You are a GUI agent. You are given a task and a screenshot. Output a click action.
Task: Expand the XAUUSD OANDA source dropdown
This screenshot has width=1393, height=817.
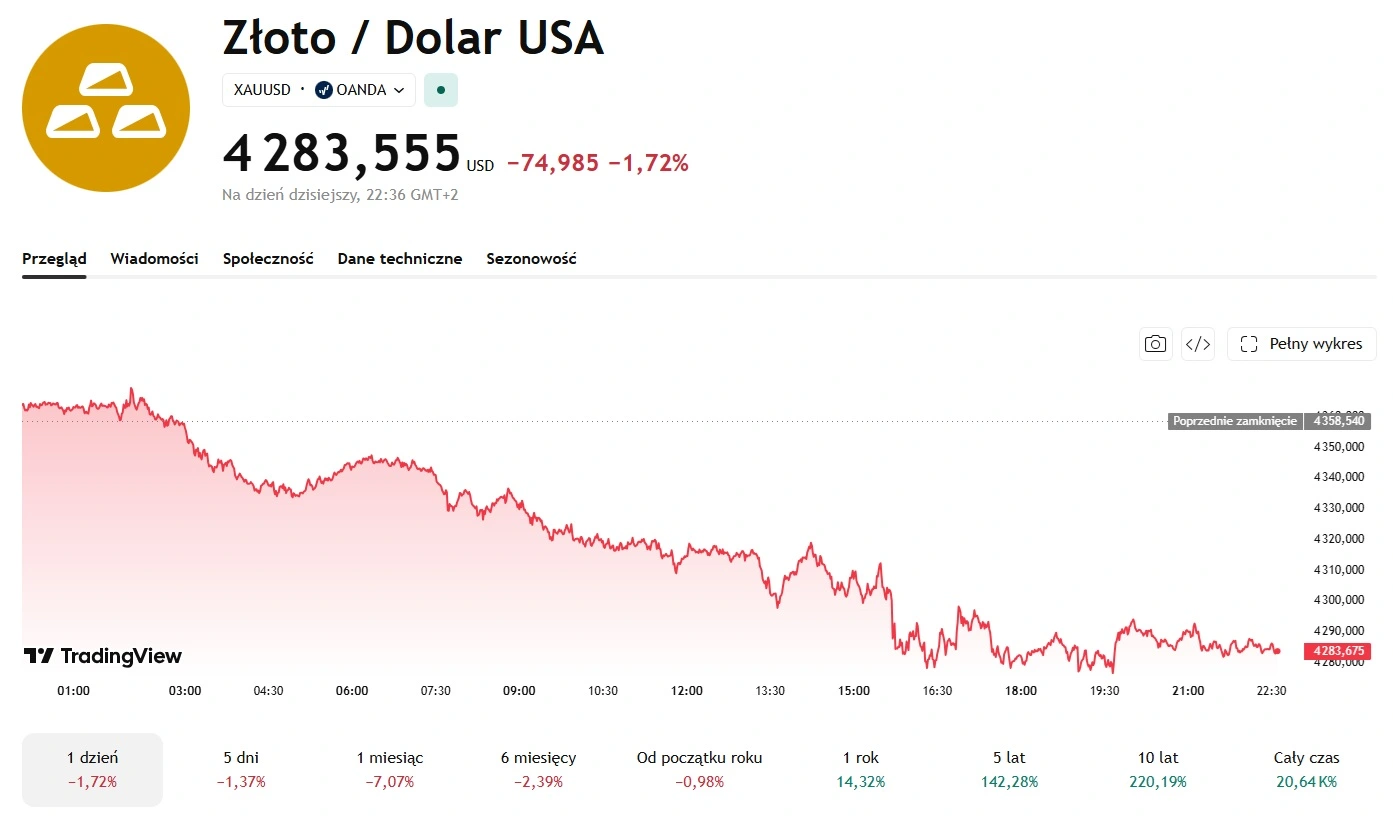pos(319,90)
